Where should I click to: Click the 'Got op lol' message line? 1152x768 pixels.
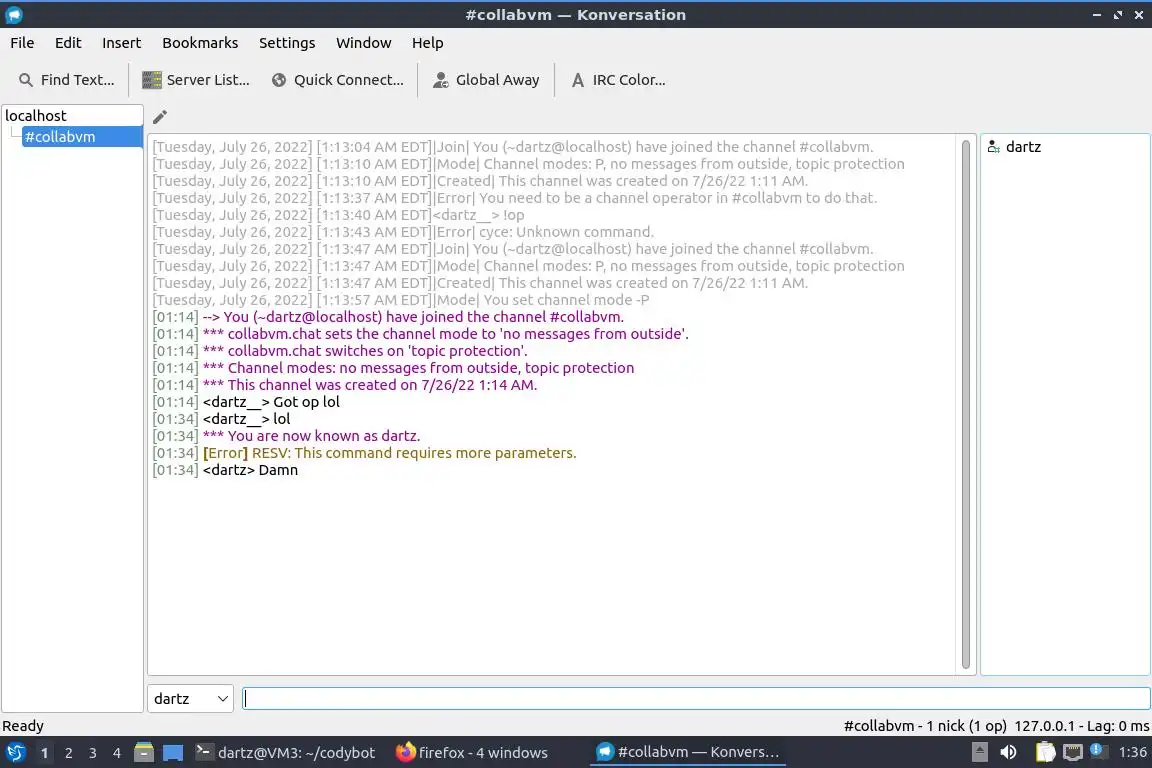point(246,402)
